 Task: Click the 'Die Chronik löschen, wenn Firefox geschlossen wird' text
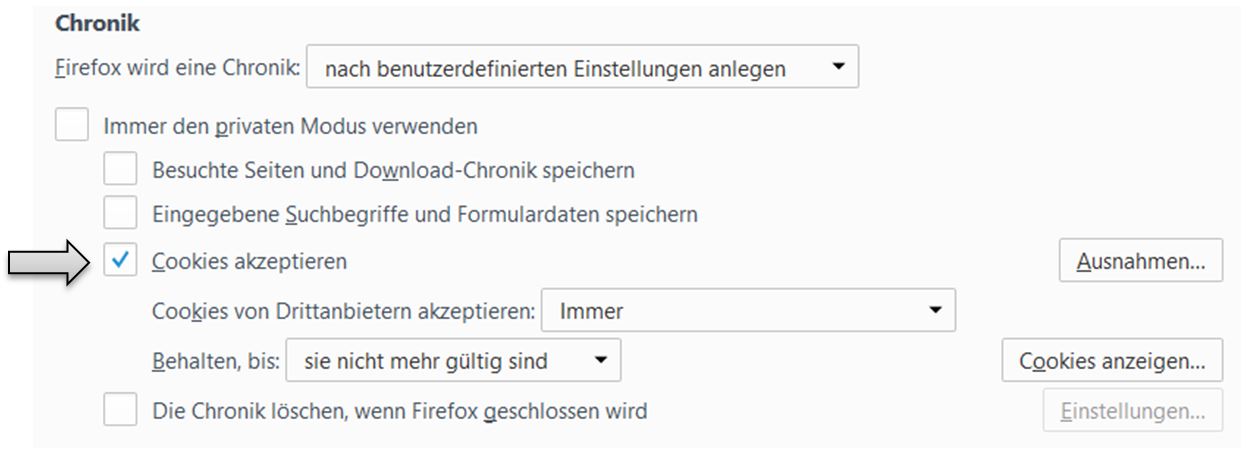click(x=399, y=410)
